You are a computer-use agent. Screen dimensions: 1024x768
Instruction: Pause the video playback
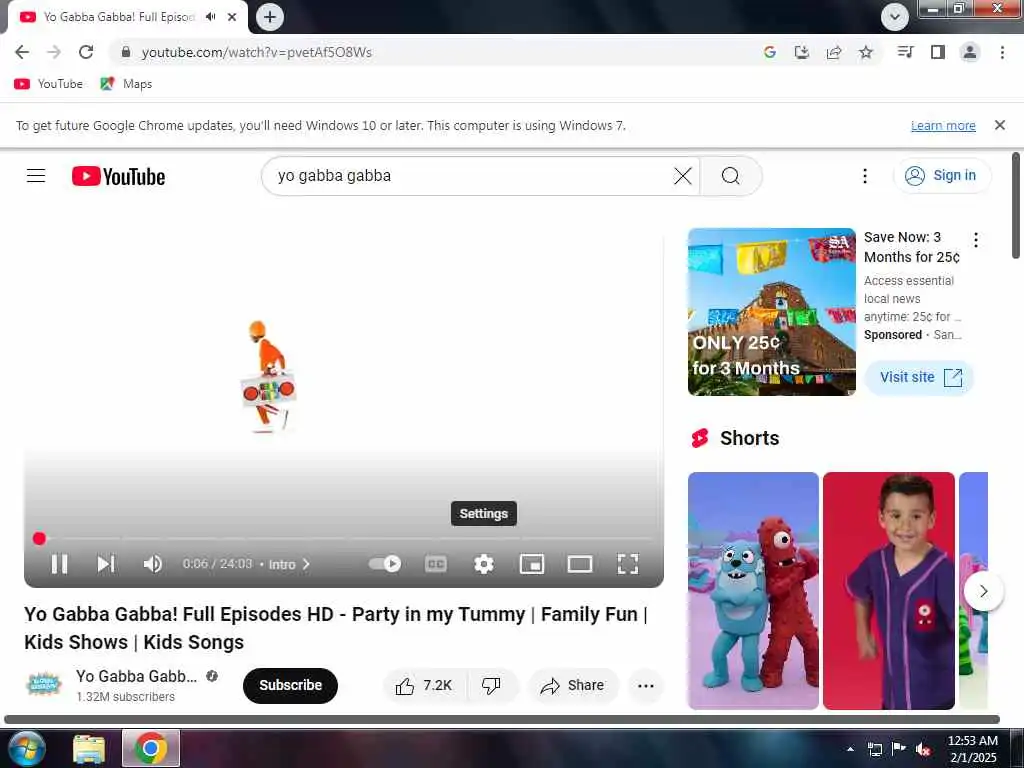pyautogui.click(x=59, y=564)
